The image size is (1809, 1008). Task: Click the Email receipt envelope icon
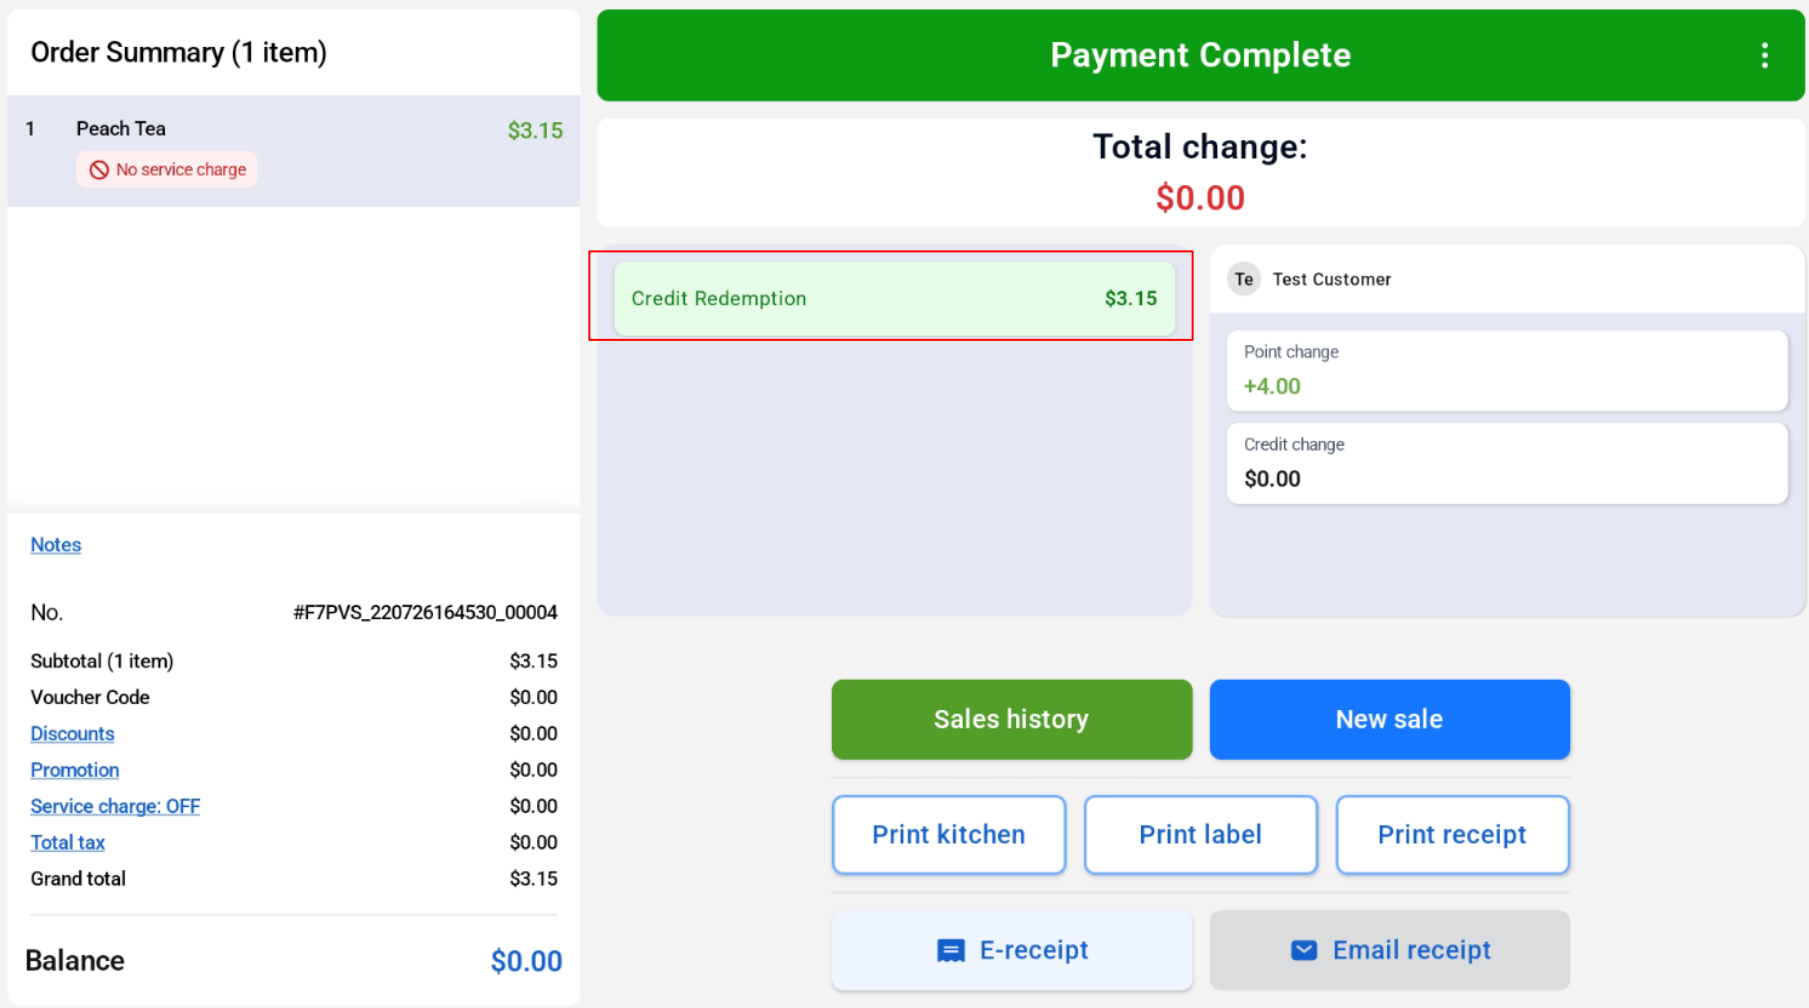point(1304,950)
